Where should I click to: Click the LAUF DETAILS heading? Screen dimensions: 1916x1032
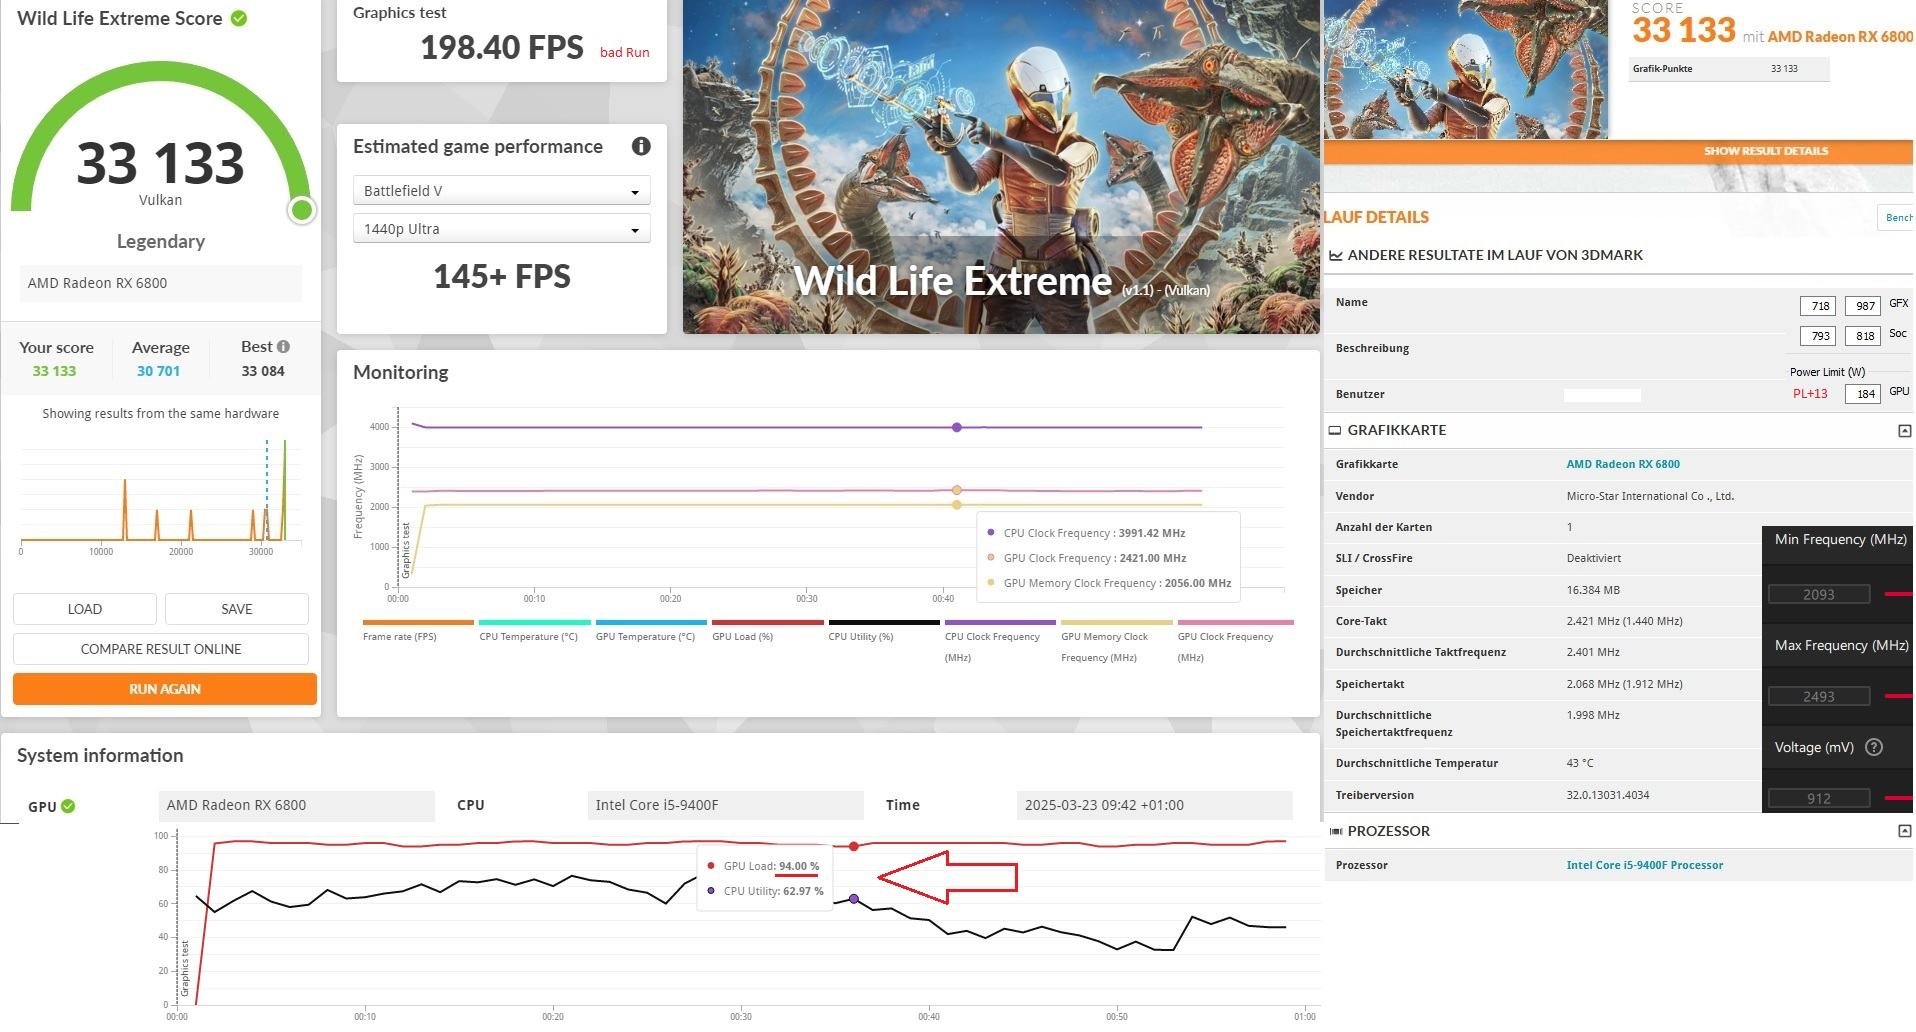pyautogui.click(x=1376, y=217)
